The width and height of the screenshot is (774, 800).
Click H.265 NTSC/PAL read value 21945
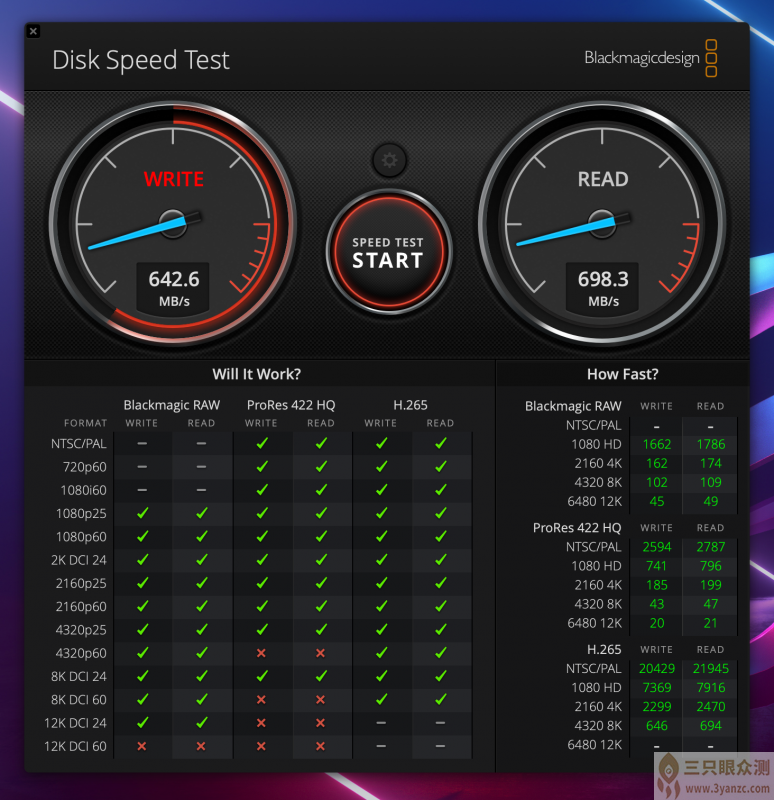(x=711, y=668)
